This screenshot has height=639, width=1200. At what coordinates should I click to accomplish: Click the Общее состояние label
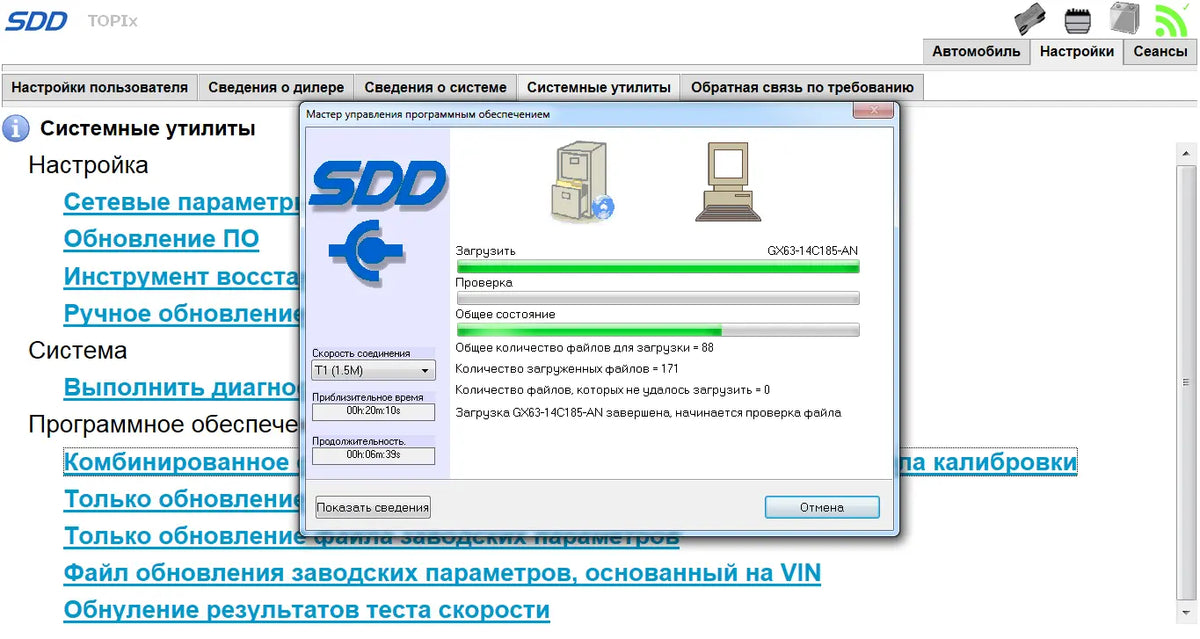(x=505, y=314)
